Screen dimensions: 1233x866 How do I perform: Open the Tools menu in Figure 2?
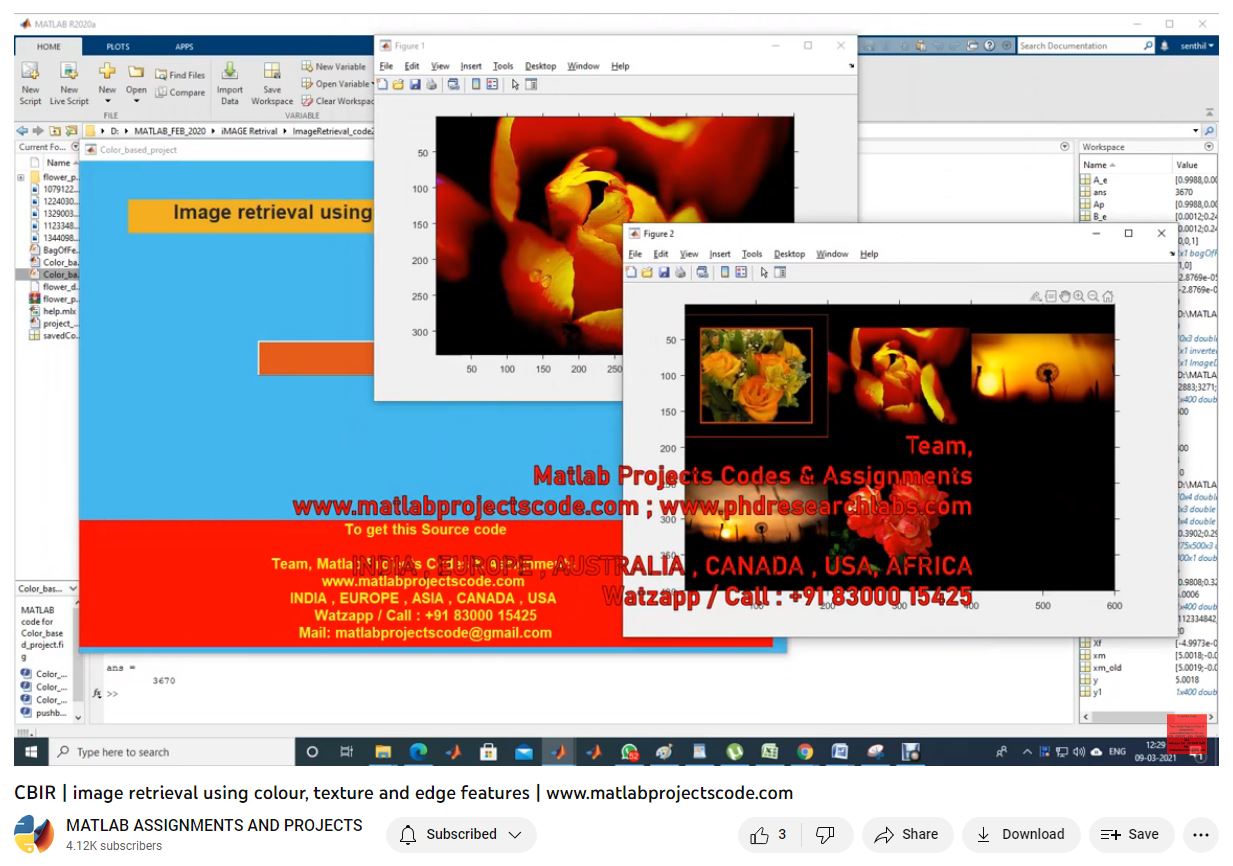(752, 254)
